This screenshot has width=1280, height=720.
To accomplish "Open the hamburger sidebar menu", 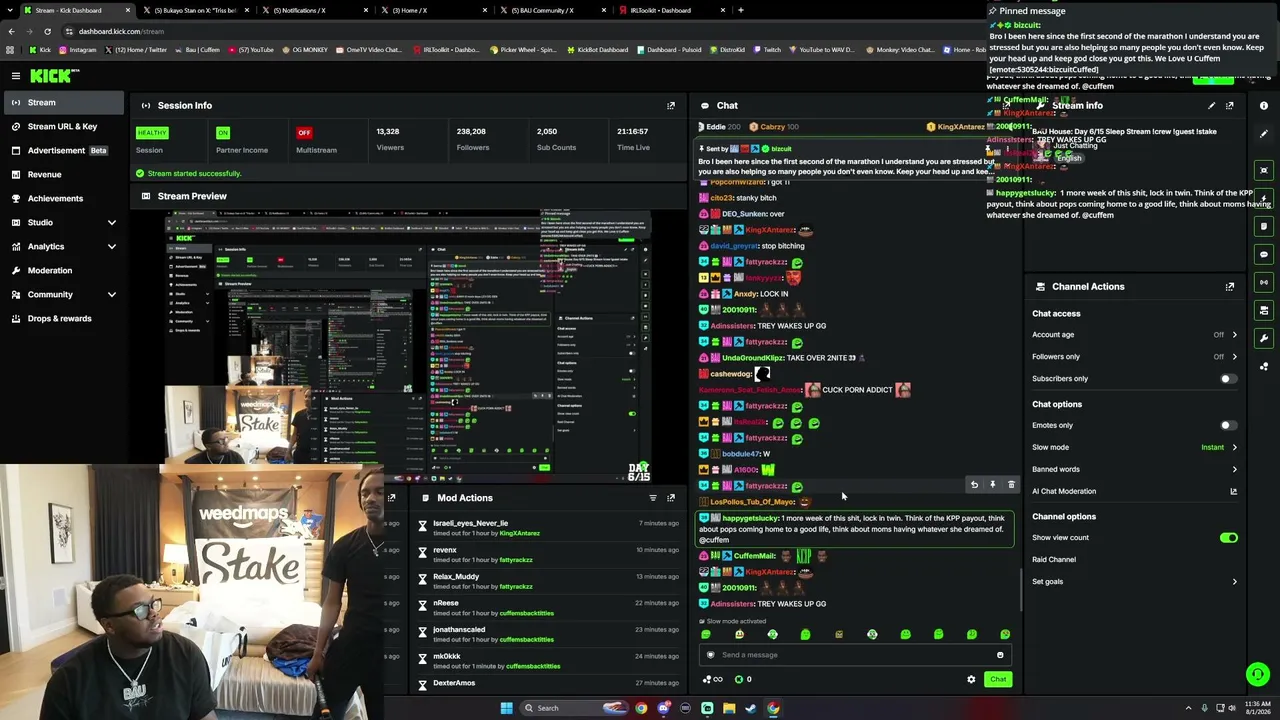I will 16,76.
